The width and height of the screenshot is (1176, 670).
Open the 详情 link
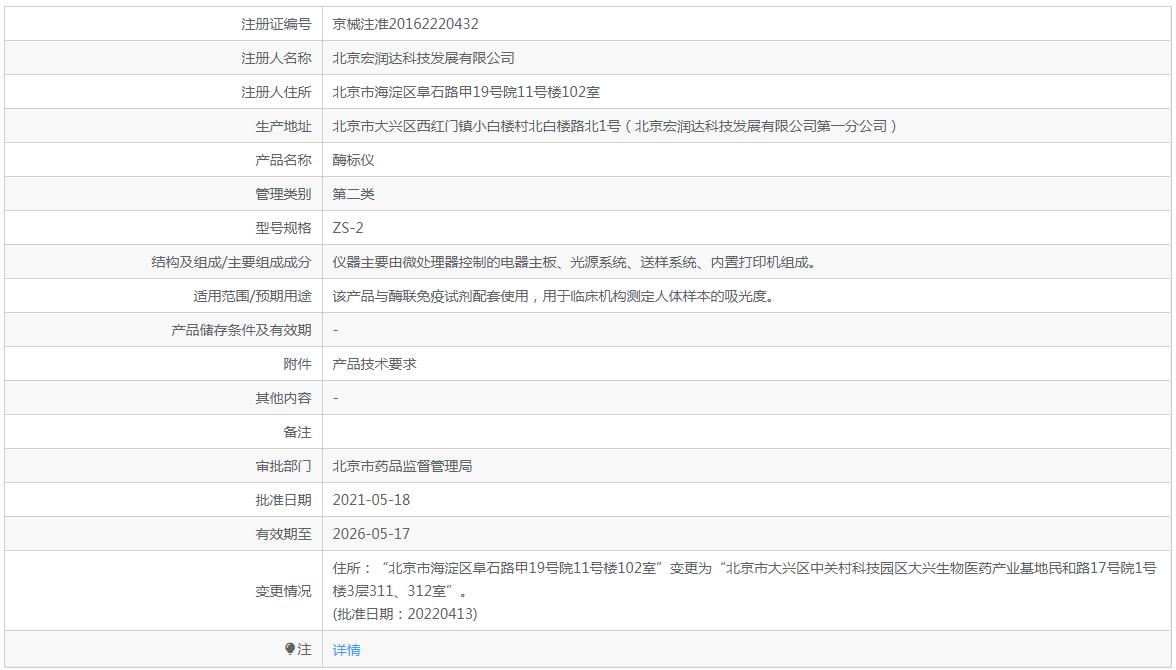(346, 650)
